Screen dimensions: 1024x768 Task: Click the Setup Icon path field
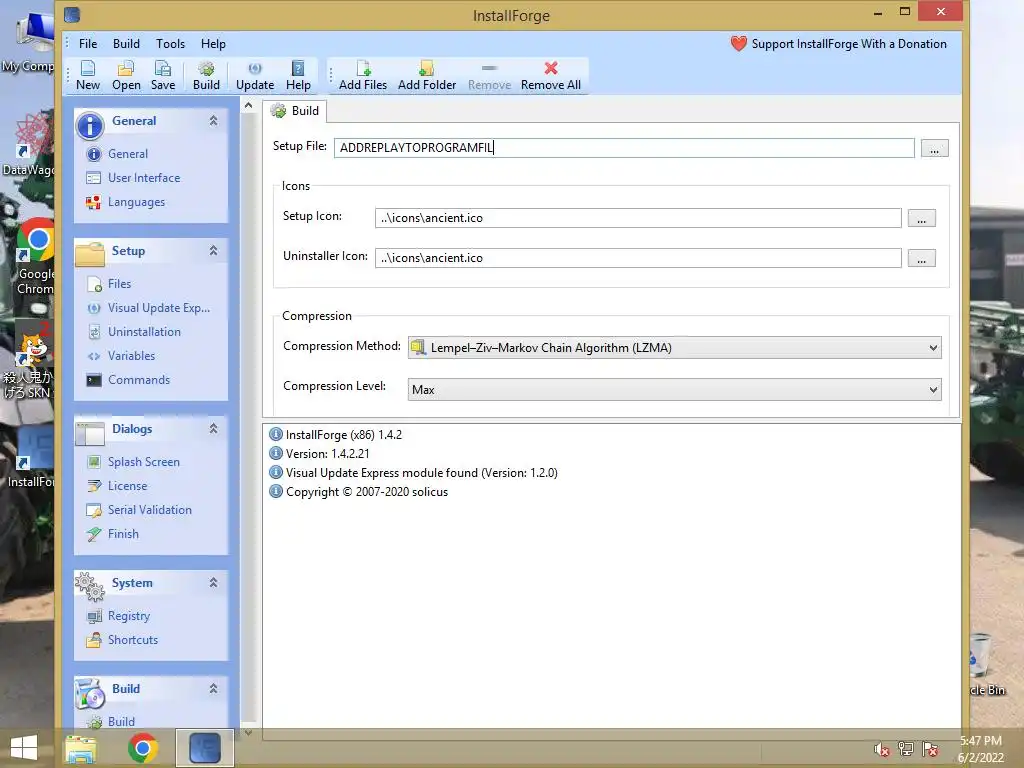point(638,218)
